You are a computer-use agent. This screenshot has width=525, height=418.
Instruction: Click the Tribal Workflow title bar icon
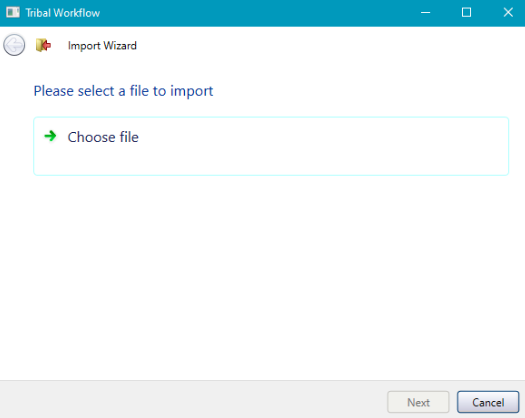(13, 12)
